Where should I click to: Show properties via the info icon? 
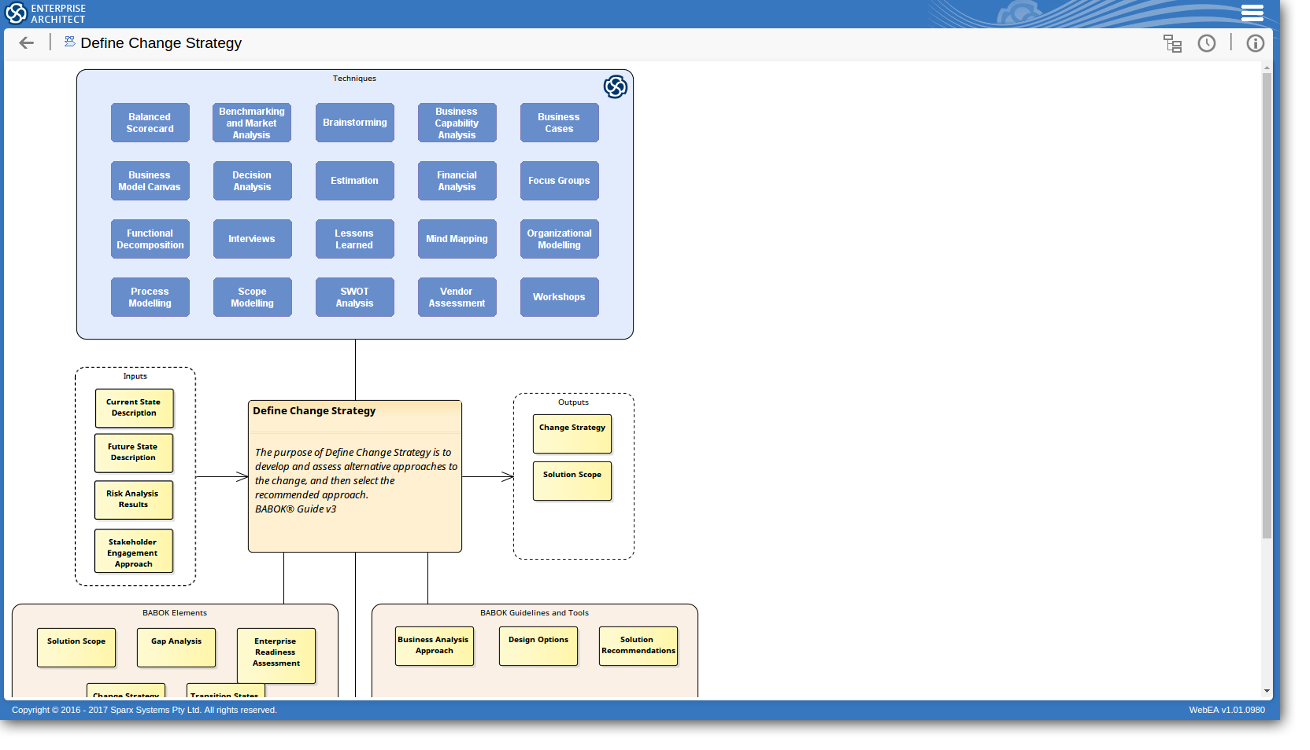click(1255, 43)
